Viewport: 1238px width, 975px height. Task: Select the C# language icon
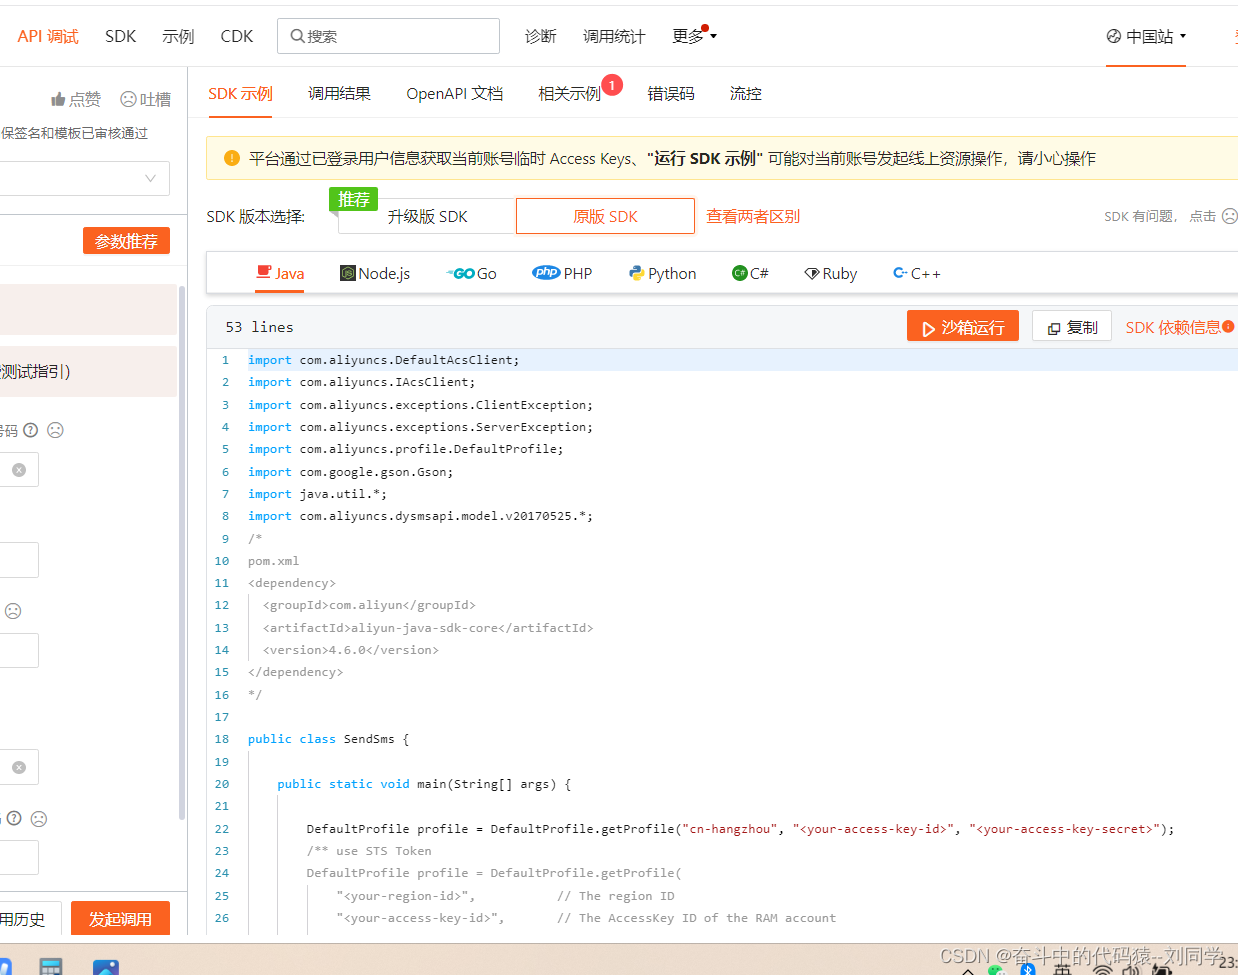740,273
